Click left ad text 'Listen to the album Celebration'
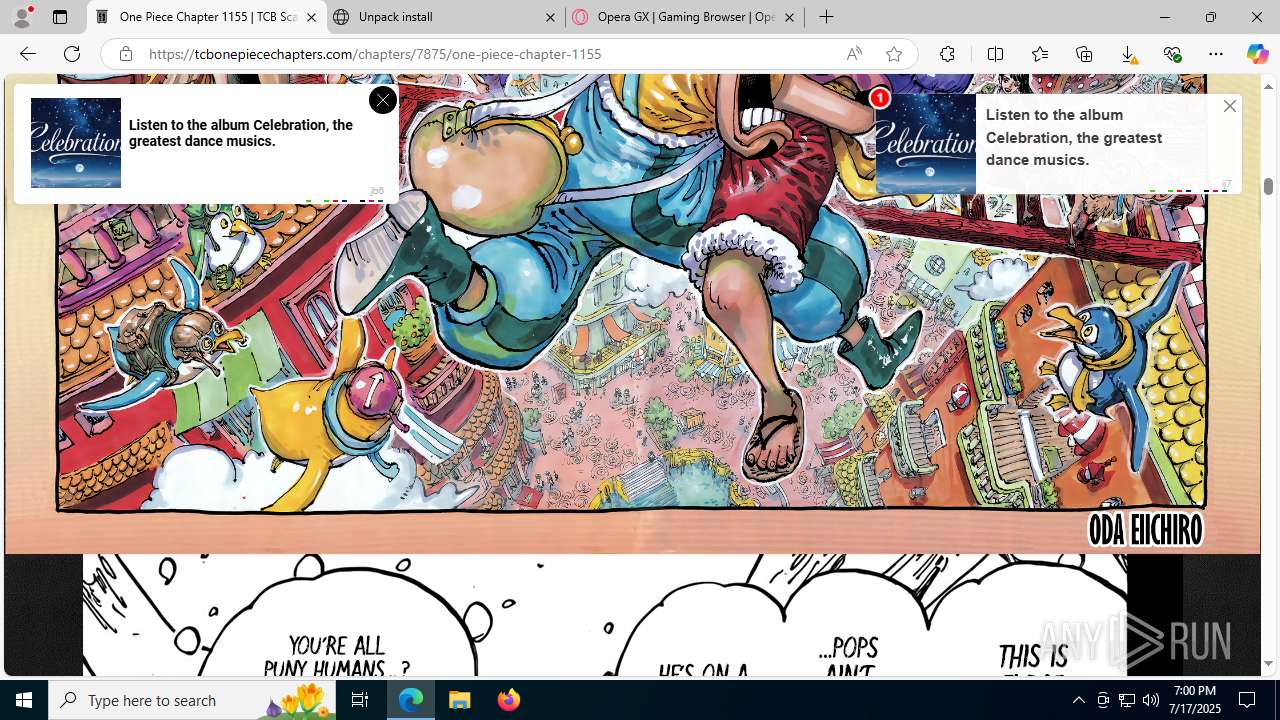Image resolution: width=1280 pixels, height=720 pixels. (241, 133)
